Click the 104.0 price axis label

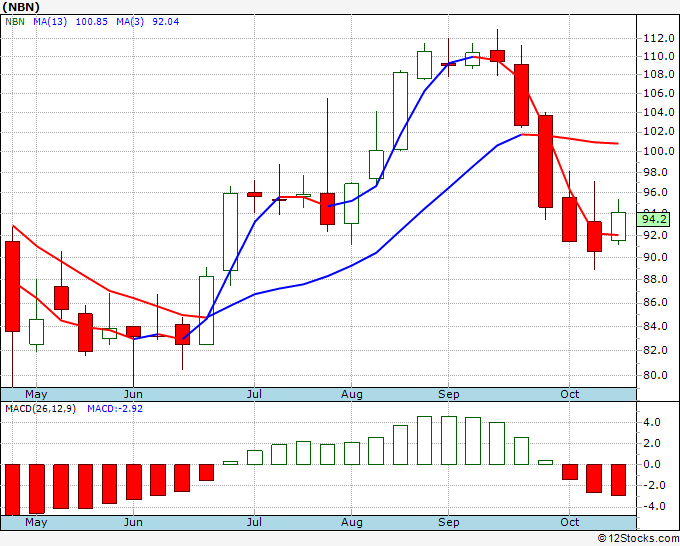659,113
